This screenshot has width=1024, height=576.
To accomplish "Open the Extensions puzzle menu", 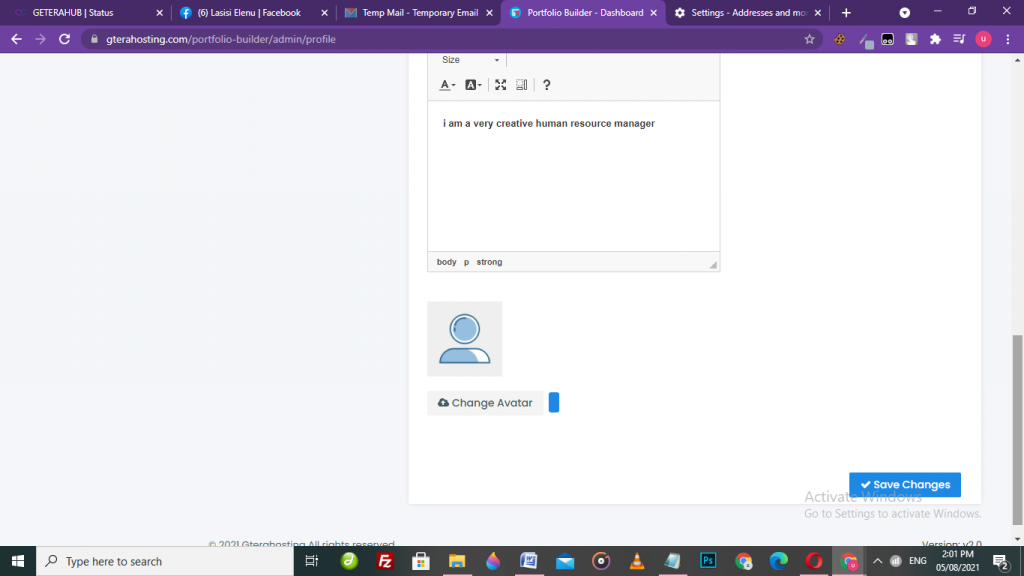I will pos(935,39).
